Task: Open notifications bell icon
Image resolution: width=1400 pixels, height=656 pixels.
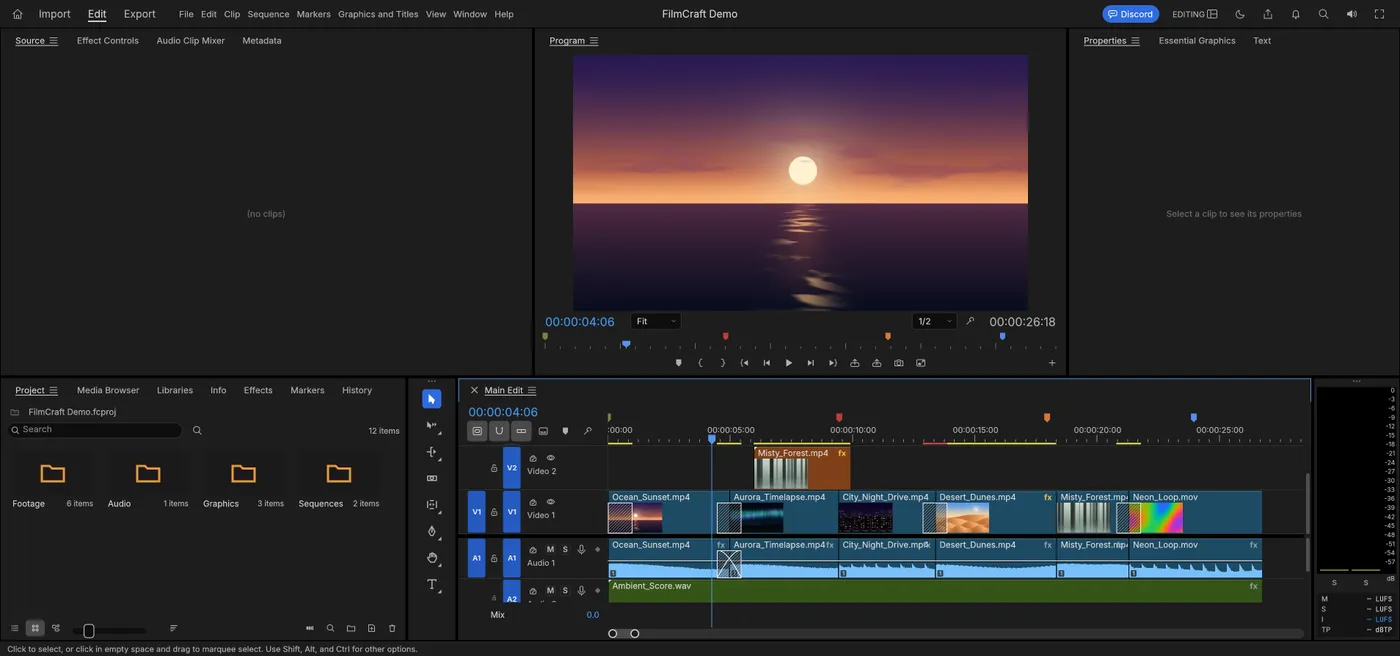Action: (1295, 14)
